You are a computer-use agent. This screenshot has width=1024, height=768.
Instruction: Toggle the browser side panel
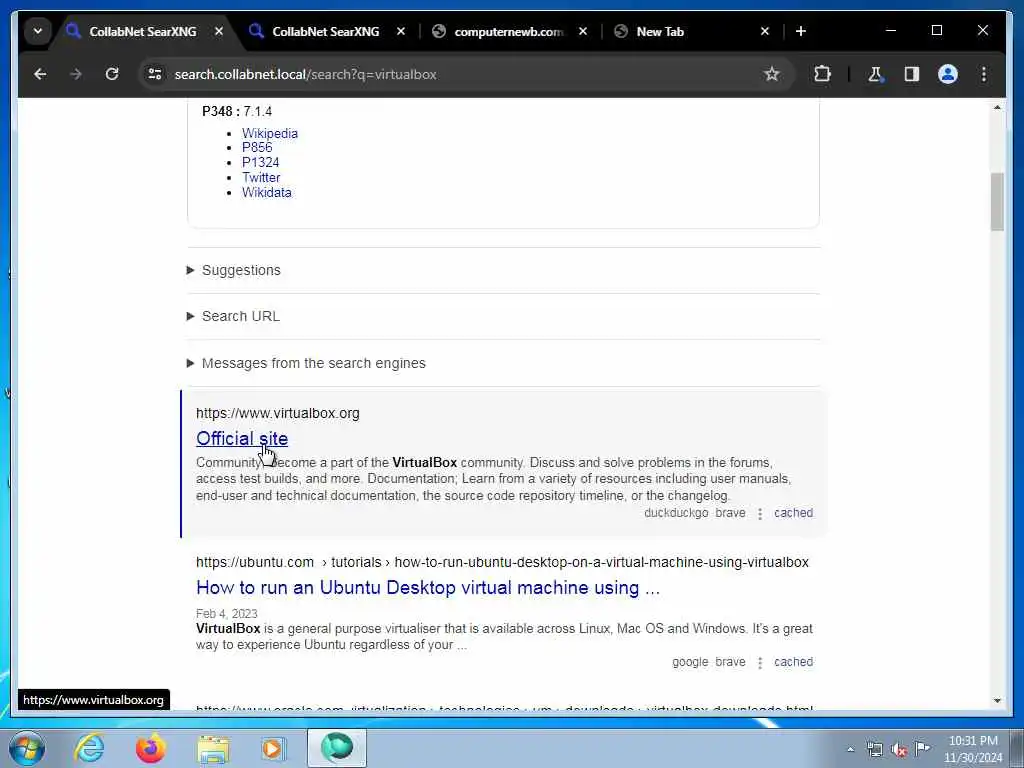[x=912, y=74]
